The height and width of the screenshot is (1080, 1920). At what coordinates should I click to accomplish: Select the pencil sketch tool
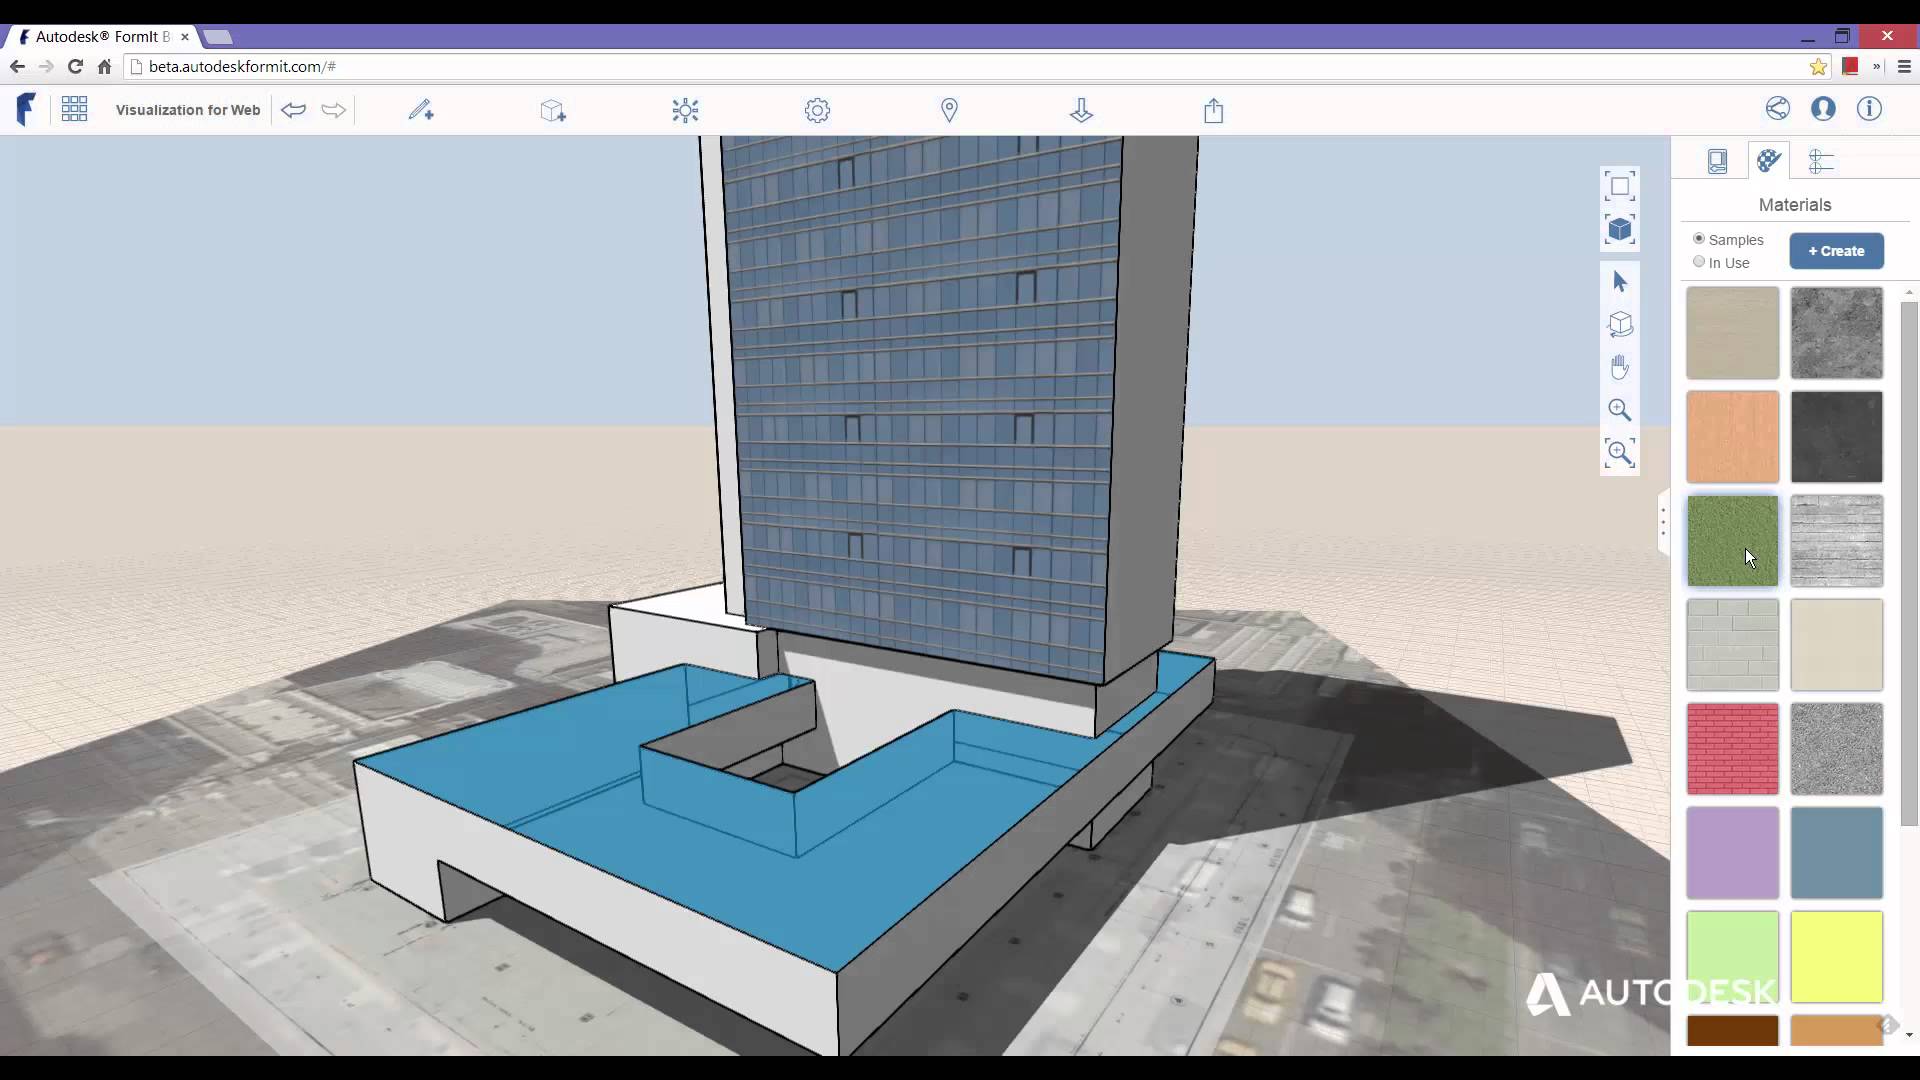click(421, 110)
